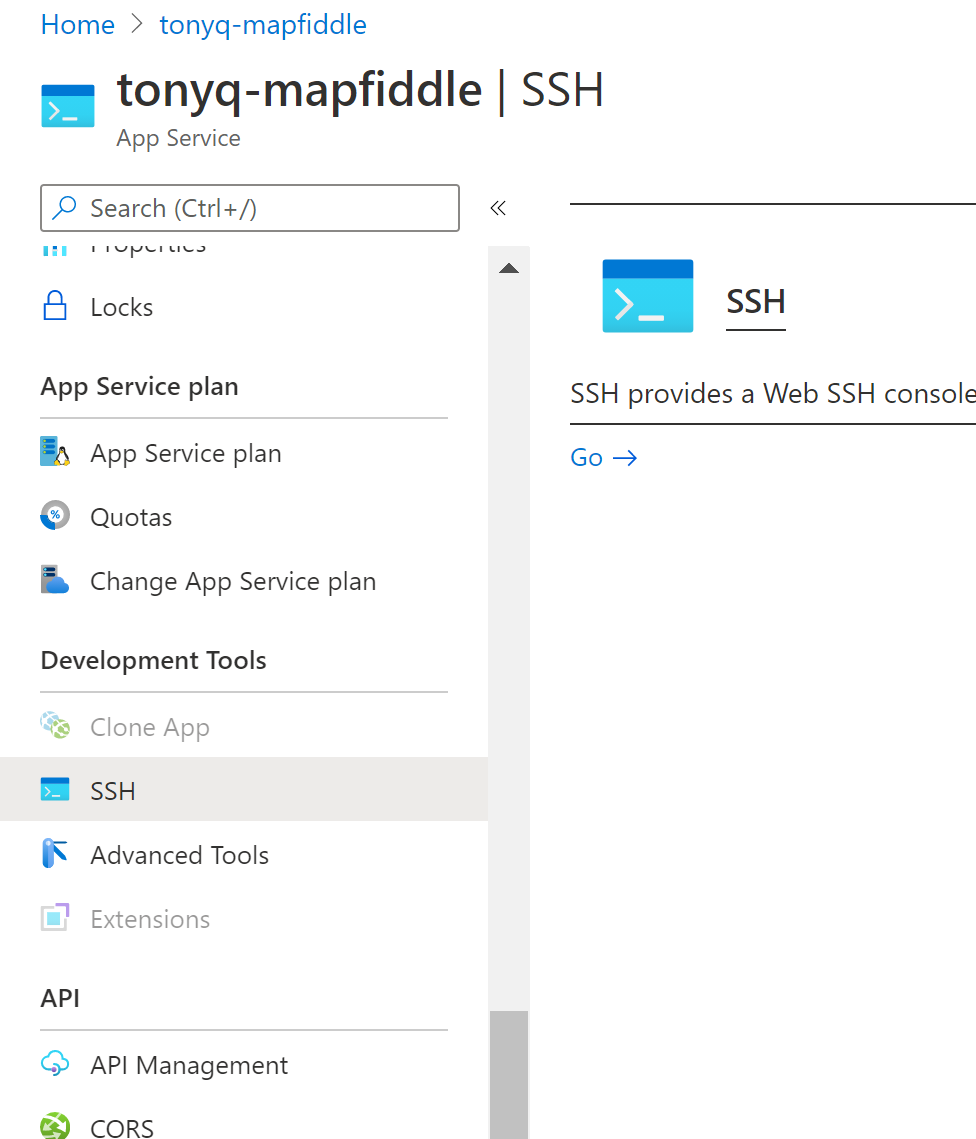Click the 'App Service' subtitle under title
Image resolution: width=976 pixels, height=1139 pixels.
(x=179, y=138)
